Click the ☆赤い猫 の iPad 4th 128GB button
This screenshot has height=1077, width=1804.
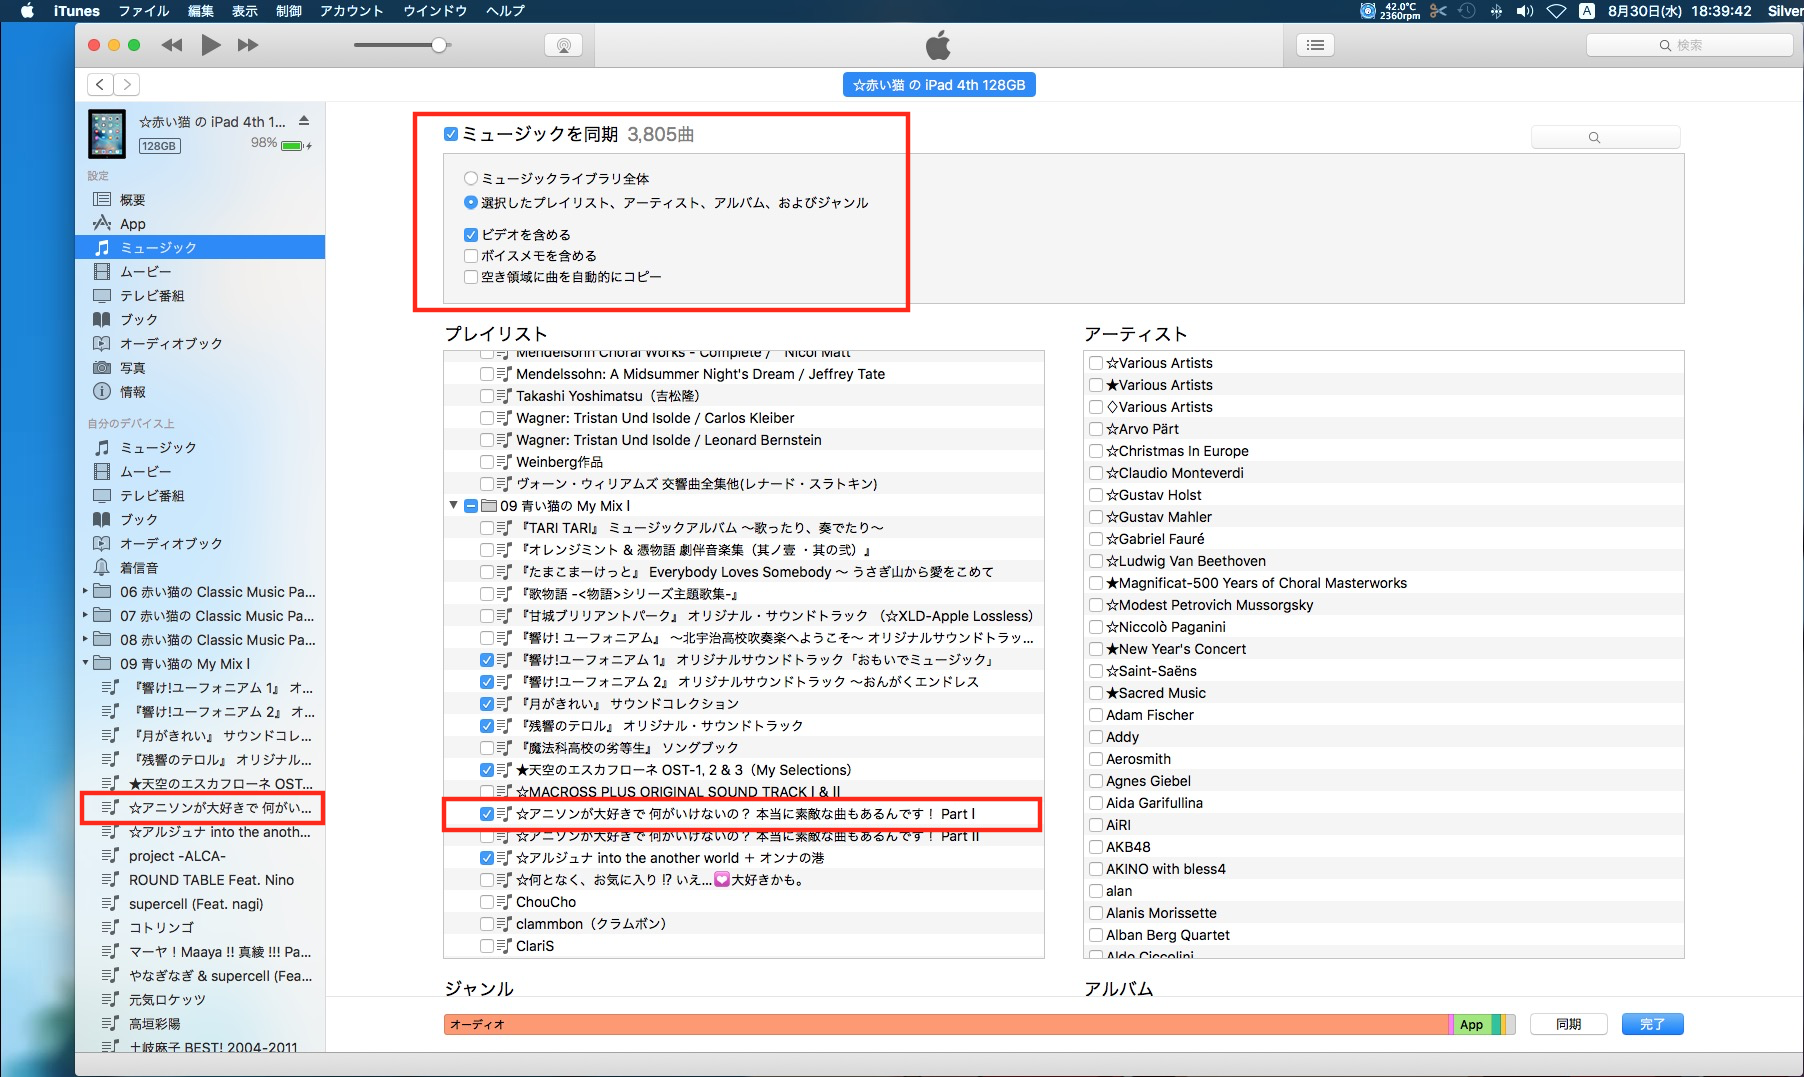(x=939, y=85)
